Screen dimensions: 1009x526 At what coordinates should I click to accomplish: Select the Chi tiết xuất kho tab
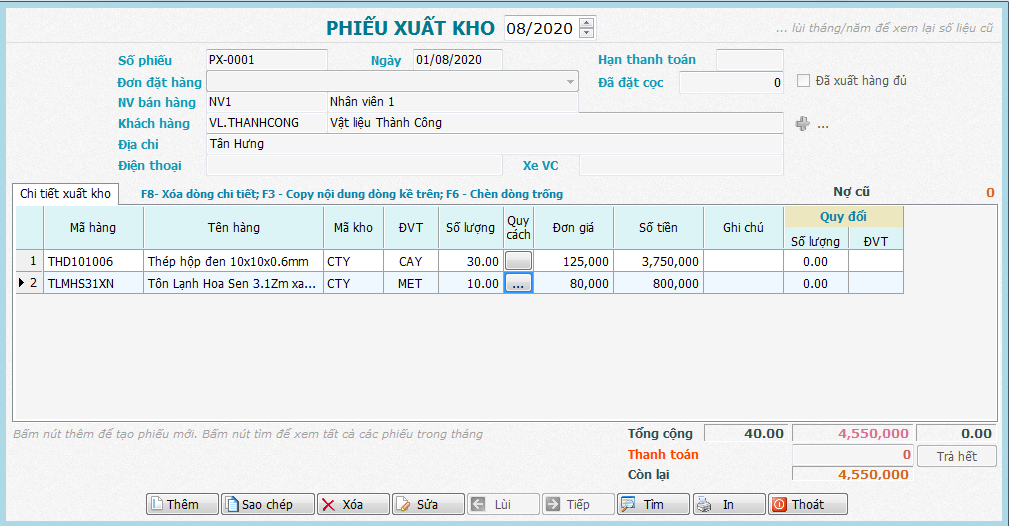(66, 194)
